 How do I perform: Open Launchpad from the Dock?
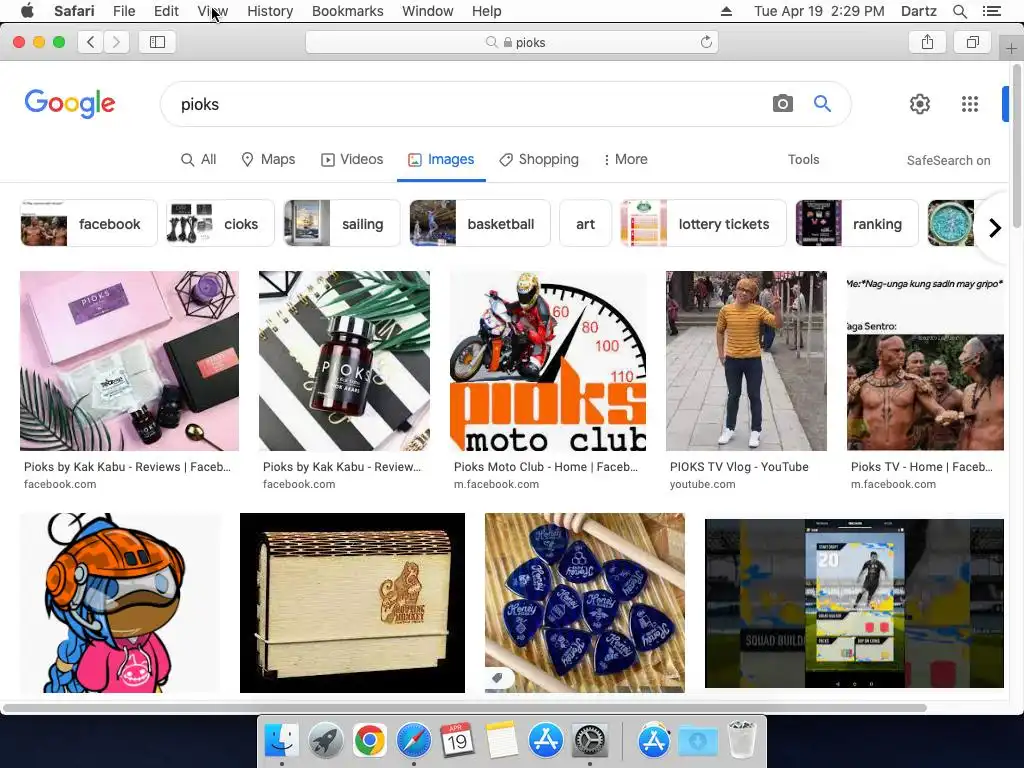(x=325, y=741)
